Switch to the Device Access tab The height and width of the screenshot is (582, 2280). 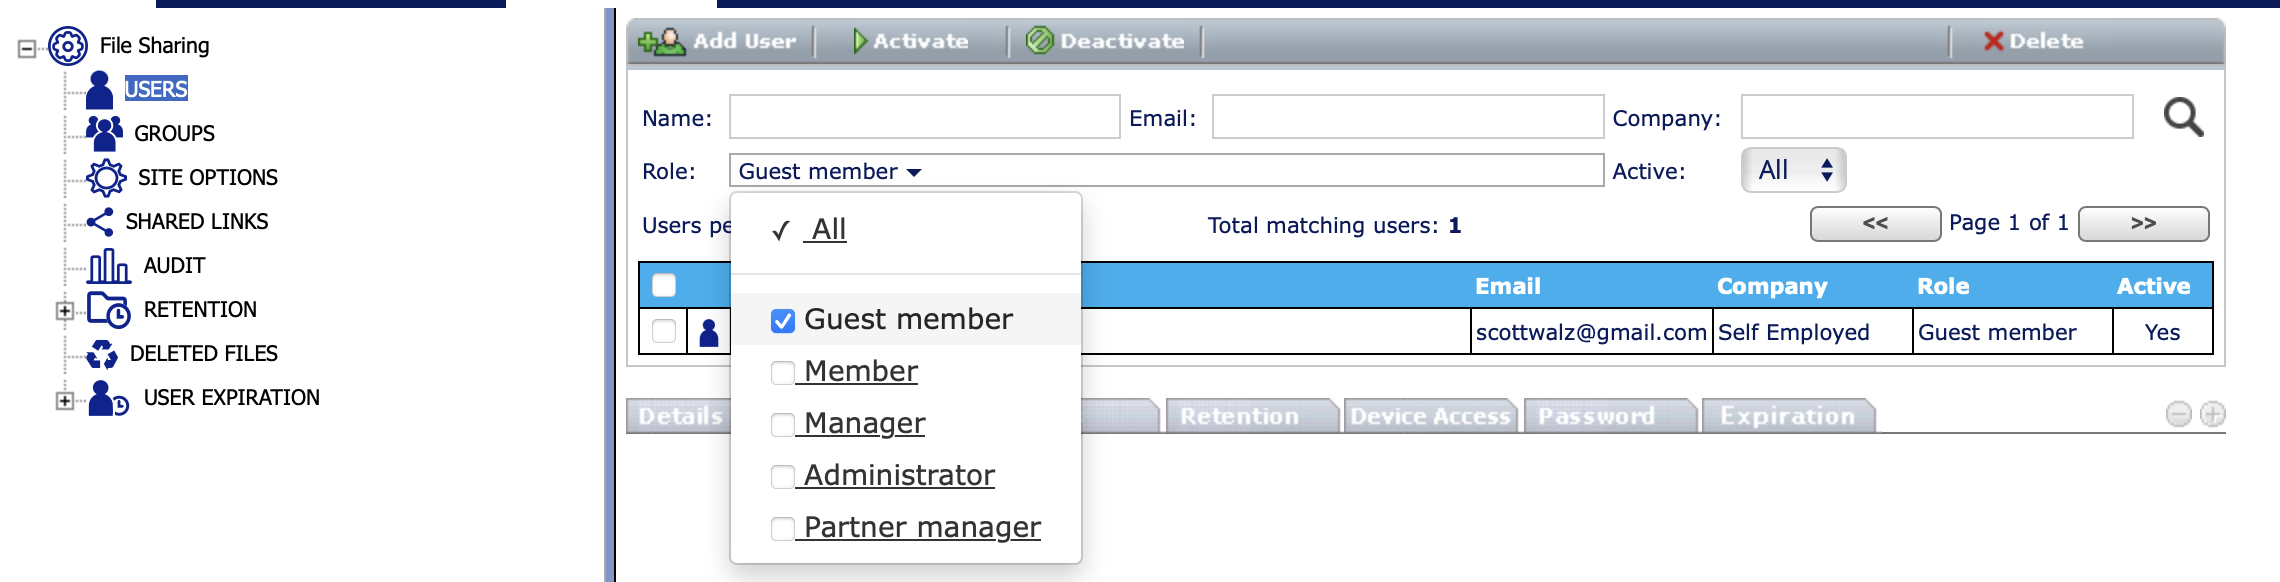pos(1430,416)
